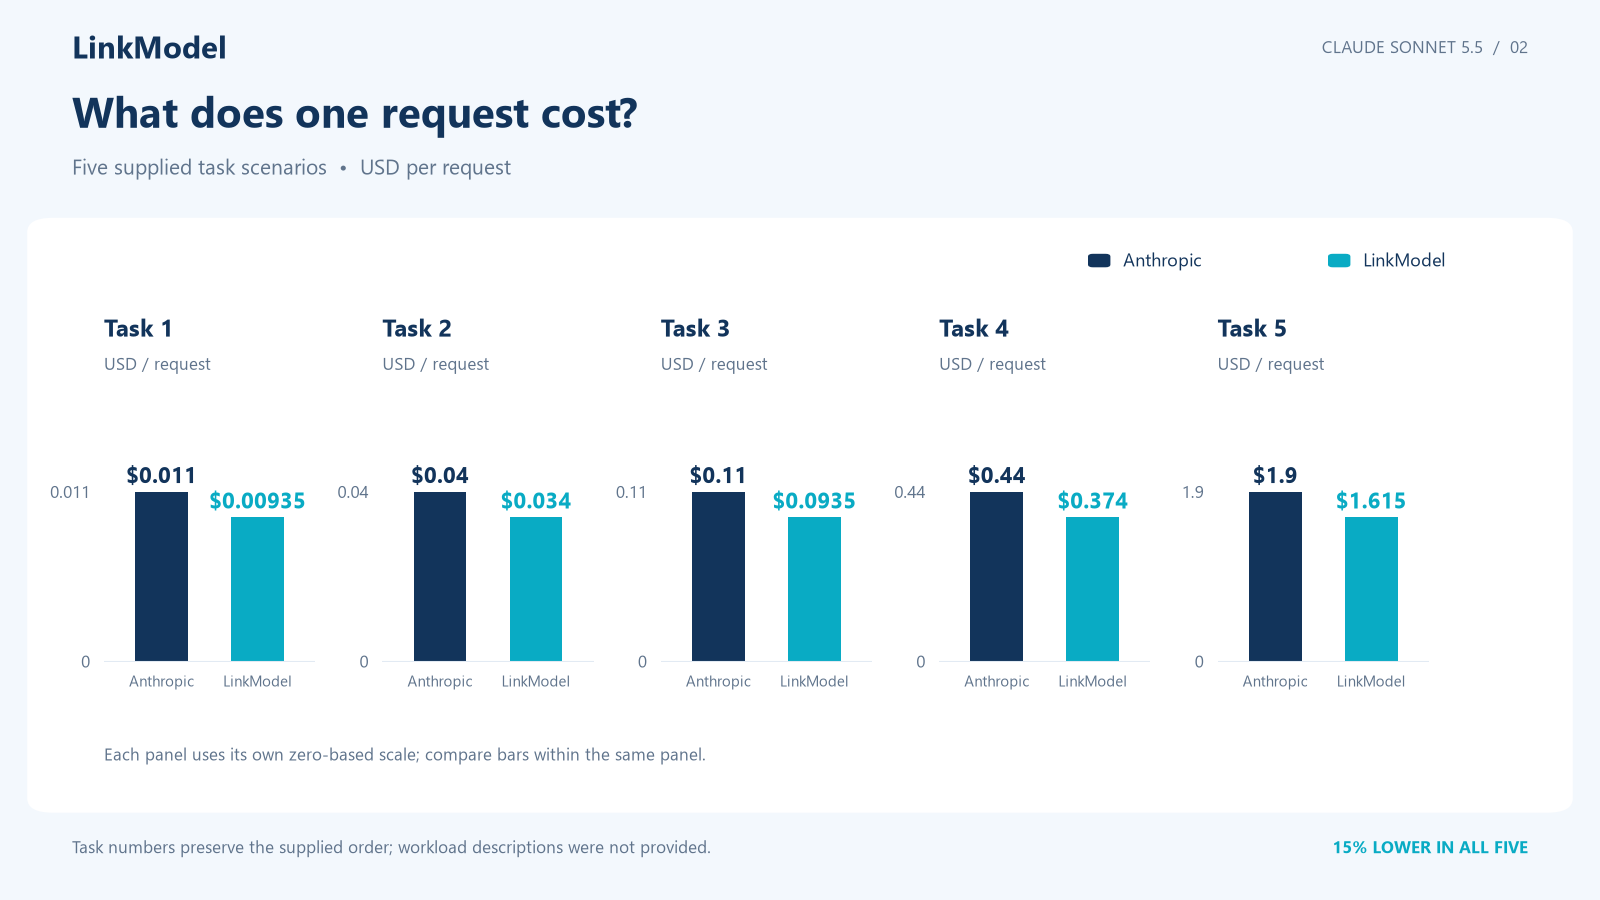The height and width of the screenshot is (900, 1600).
Task: Click the $0.011 value label
Action: [x=161, y=476]
